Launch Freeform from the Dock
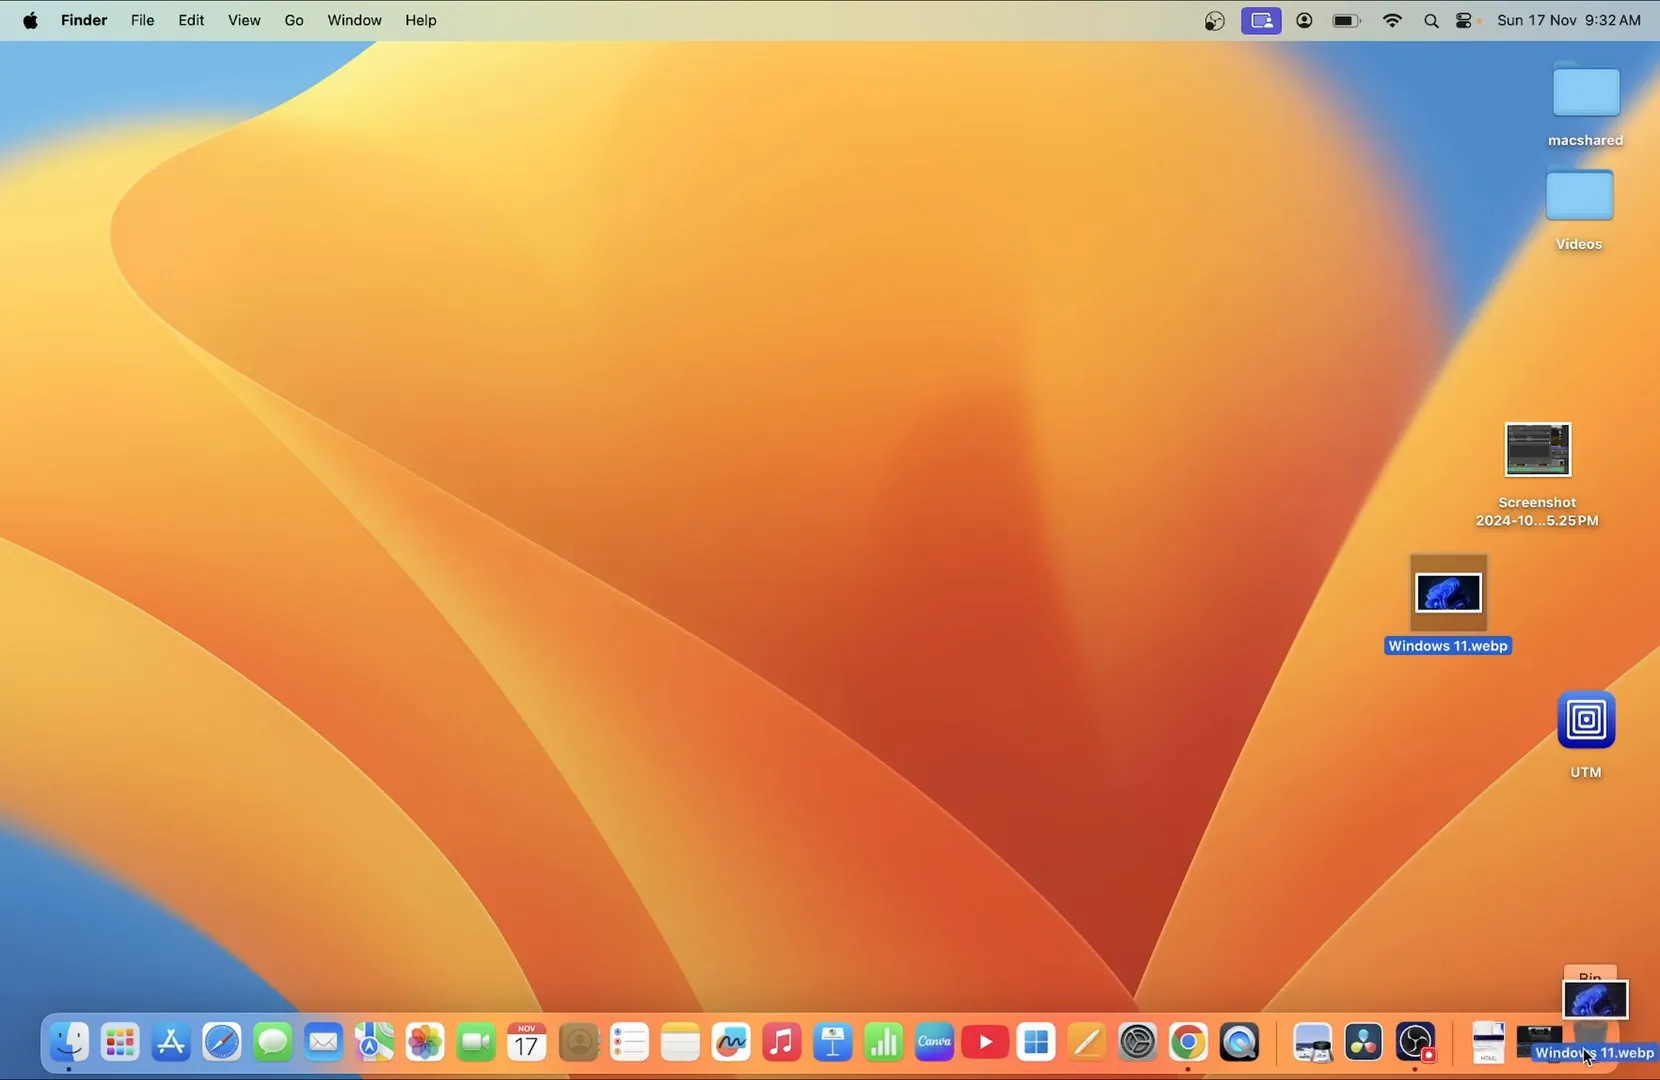Image resolution: width=1660 pixels, height=1080 pixels. 731,1043
